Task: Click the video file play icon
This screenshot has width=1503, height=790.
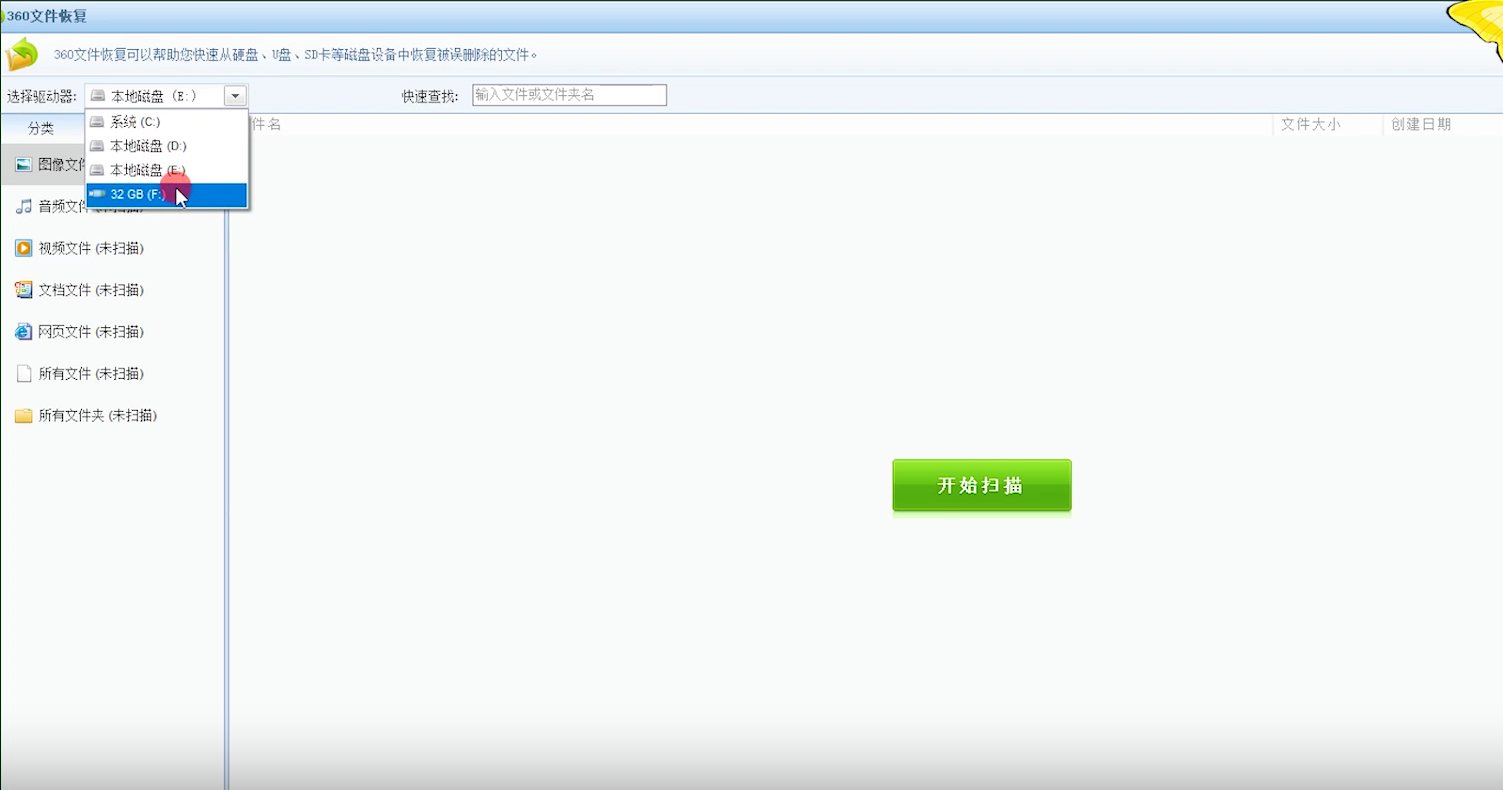Action: 24,248
